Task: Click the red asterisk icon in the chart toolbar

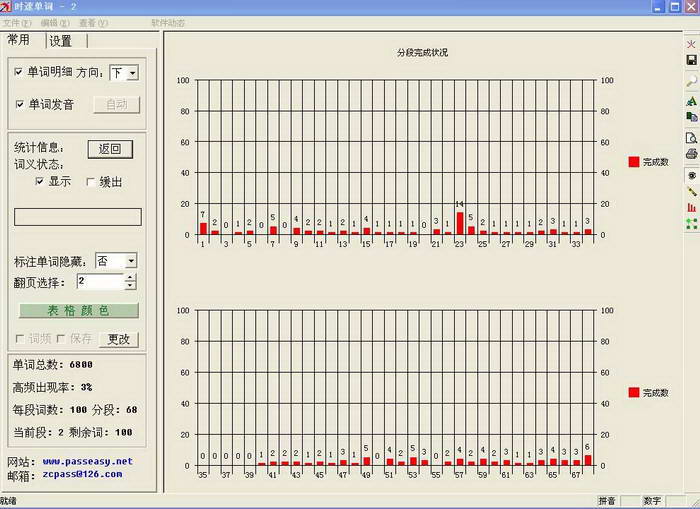Action: point(691,44)
